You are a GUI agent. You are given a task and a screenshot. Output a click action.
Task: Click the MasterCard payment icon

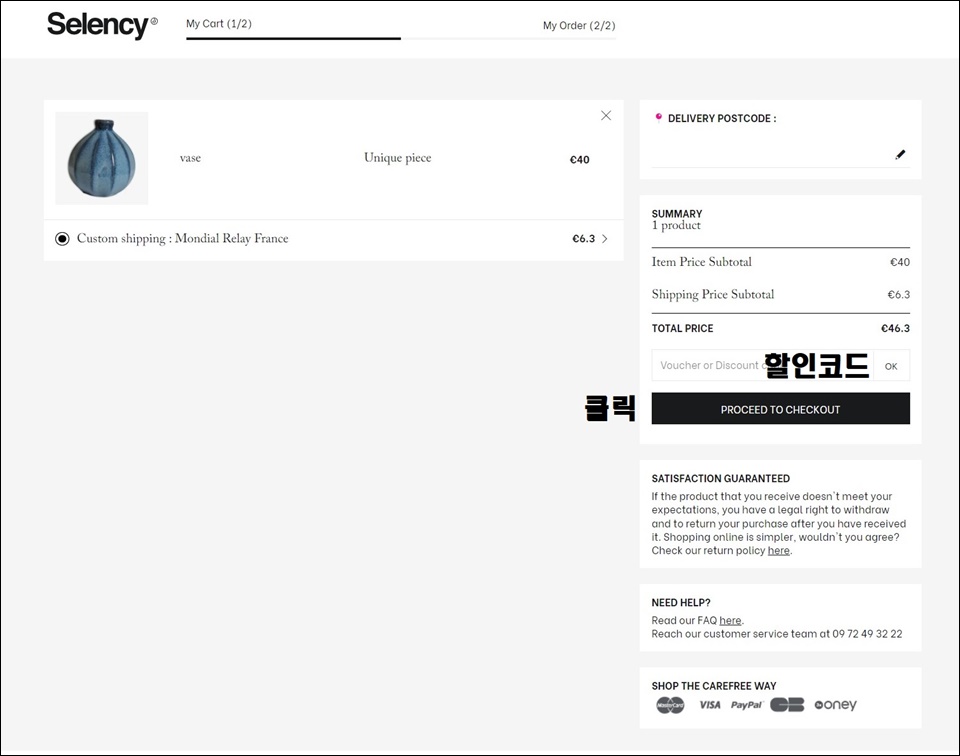[x=670, y=705]
